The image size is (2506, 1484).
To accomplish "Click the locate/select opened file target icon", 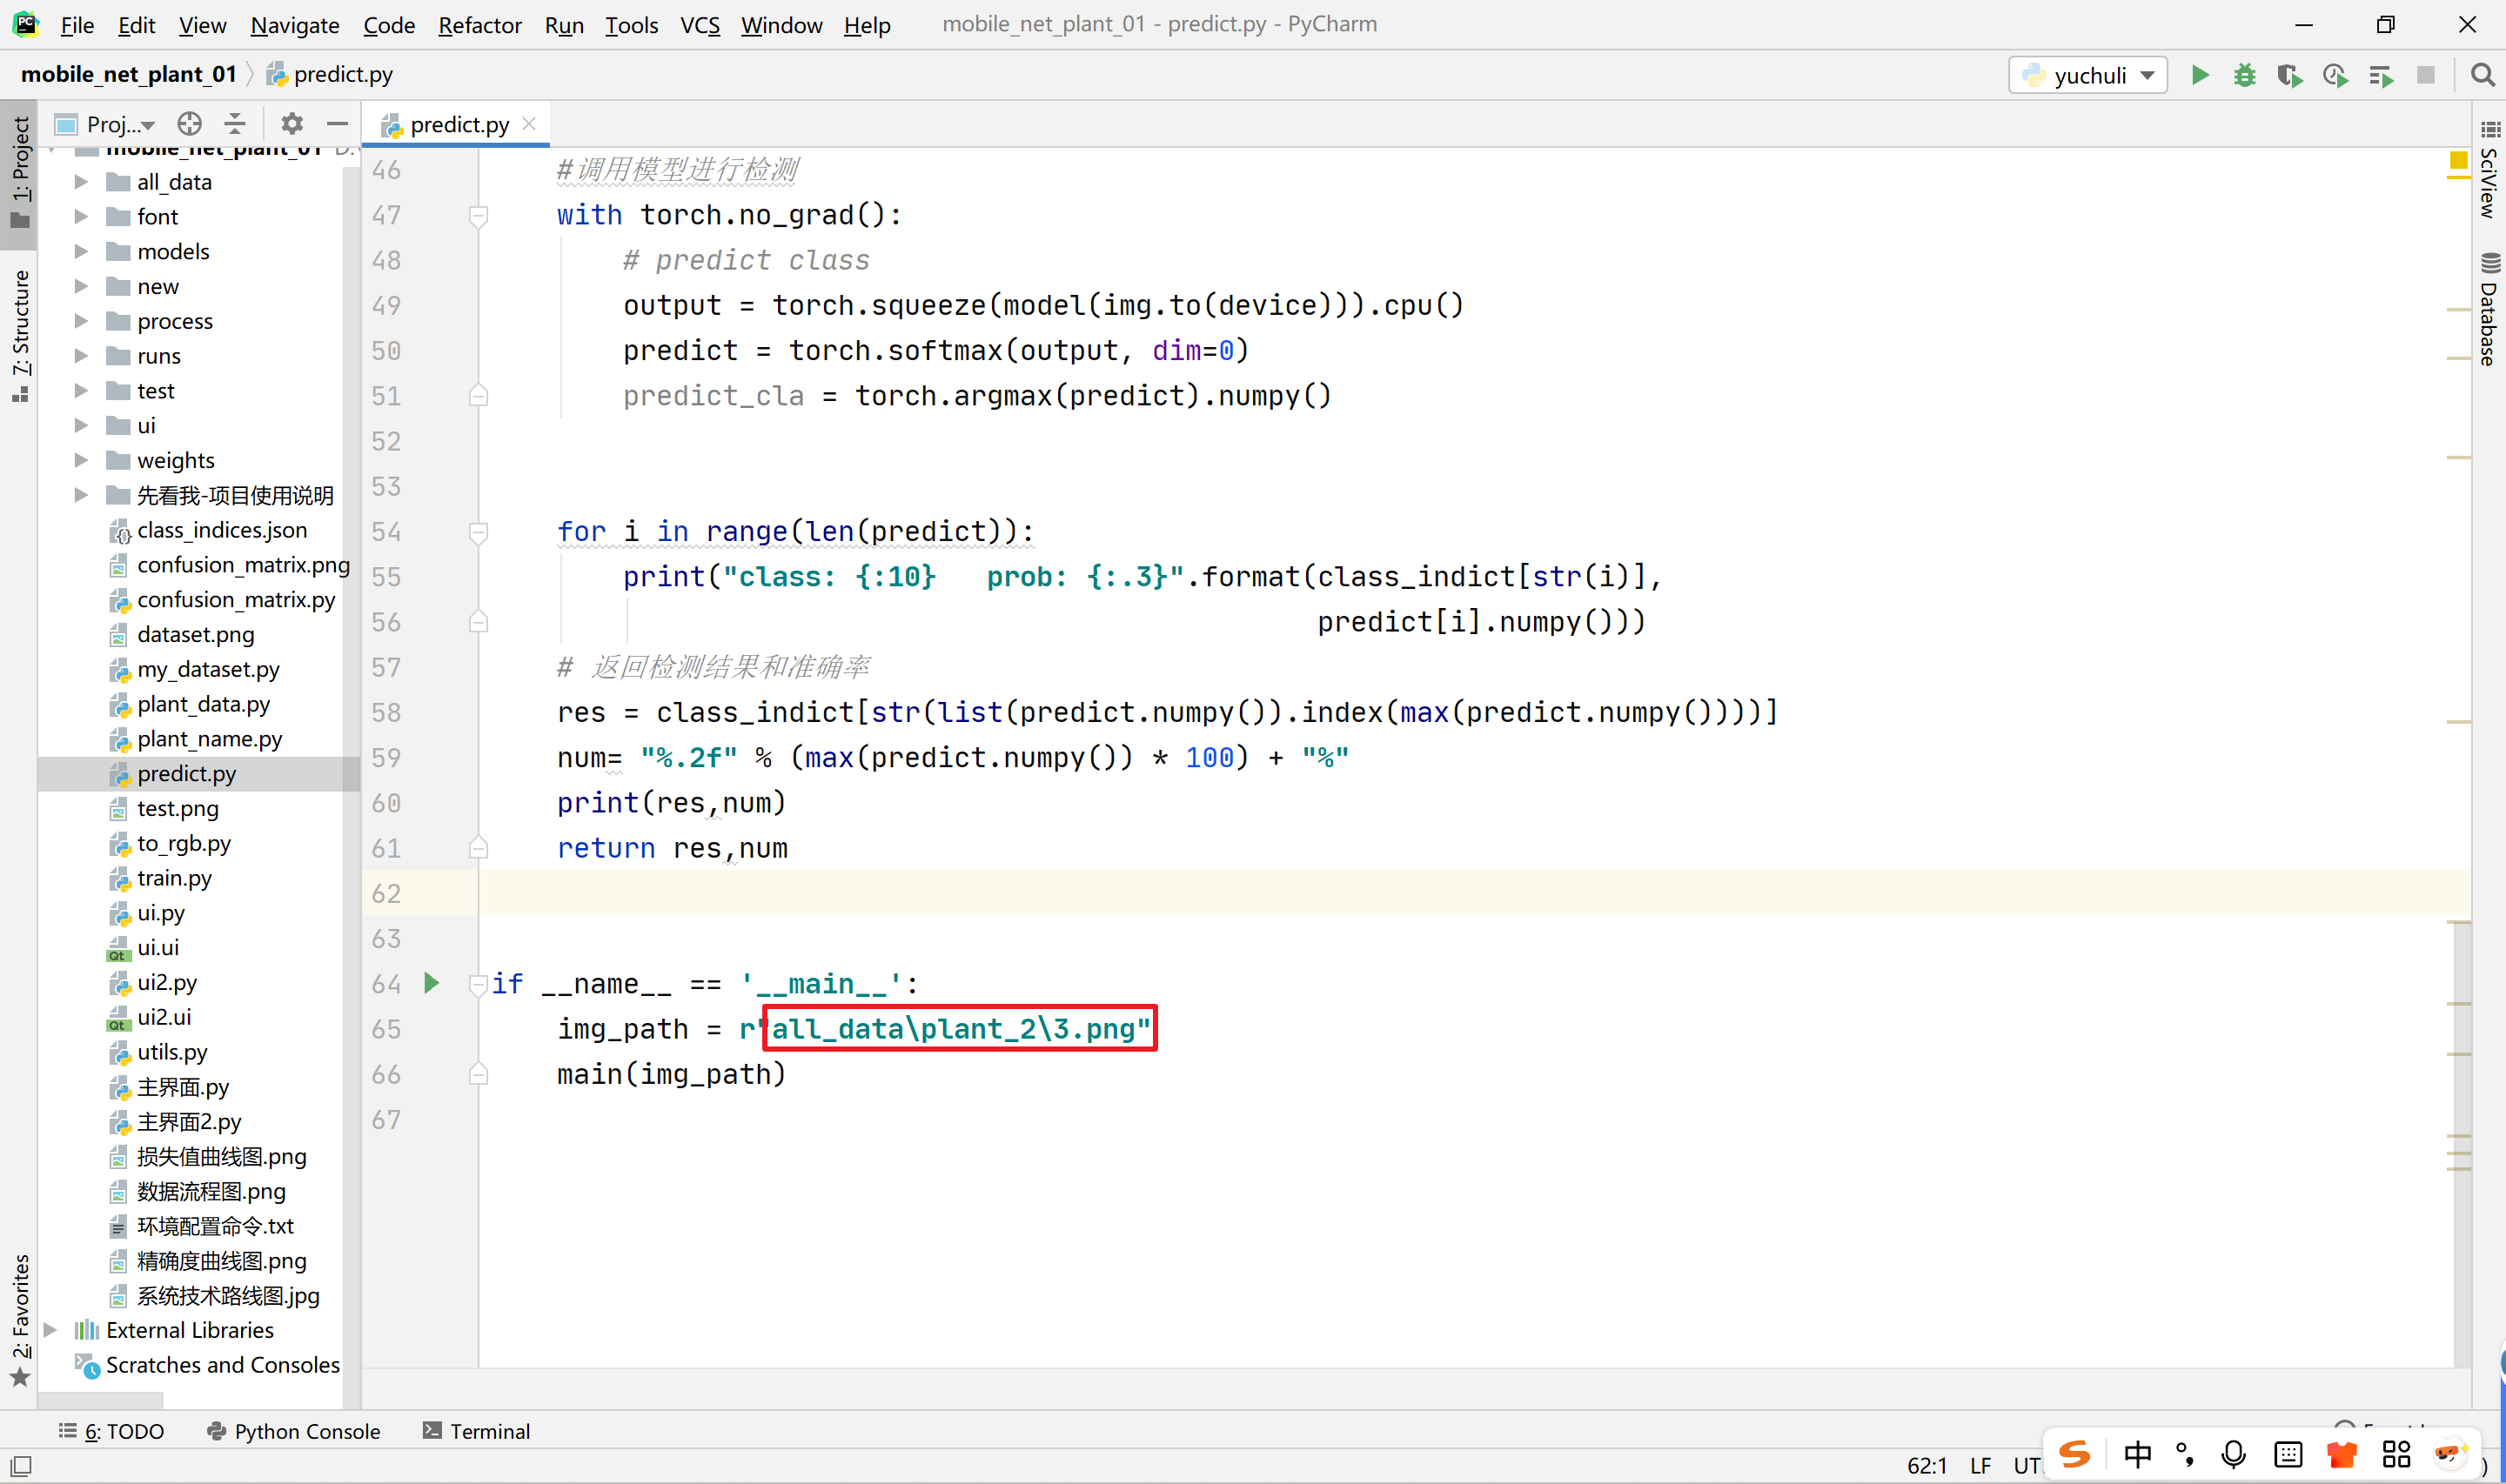I will tap(189, 124).
